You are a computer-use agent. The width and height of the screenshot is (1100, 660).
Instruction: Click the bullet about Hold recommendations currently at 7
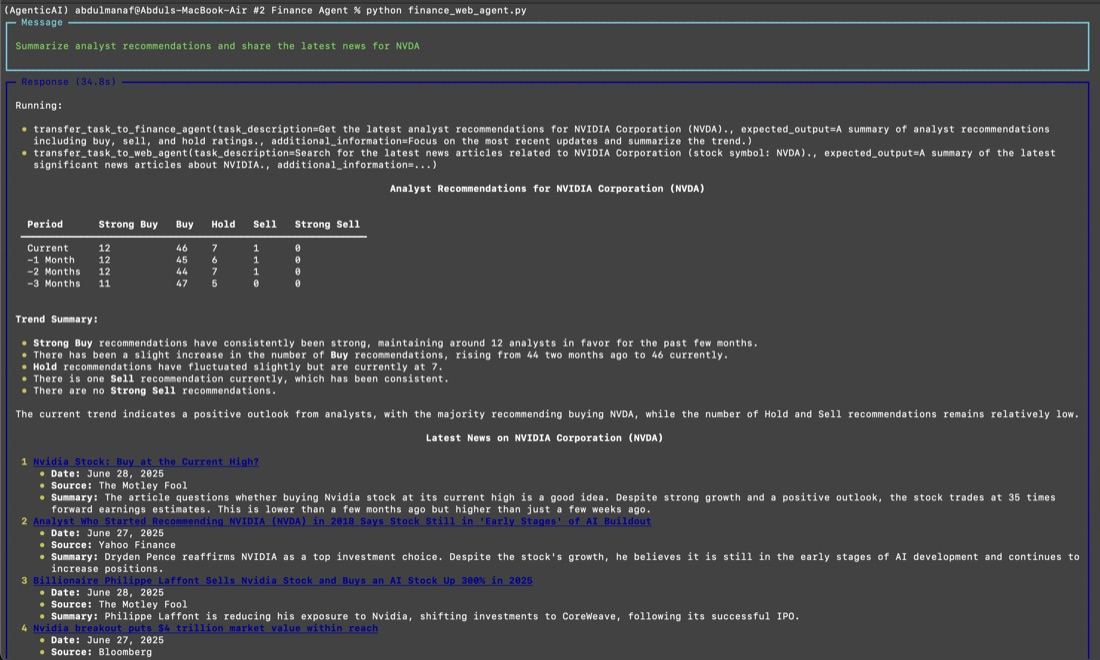pos(238,367)
